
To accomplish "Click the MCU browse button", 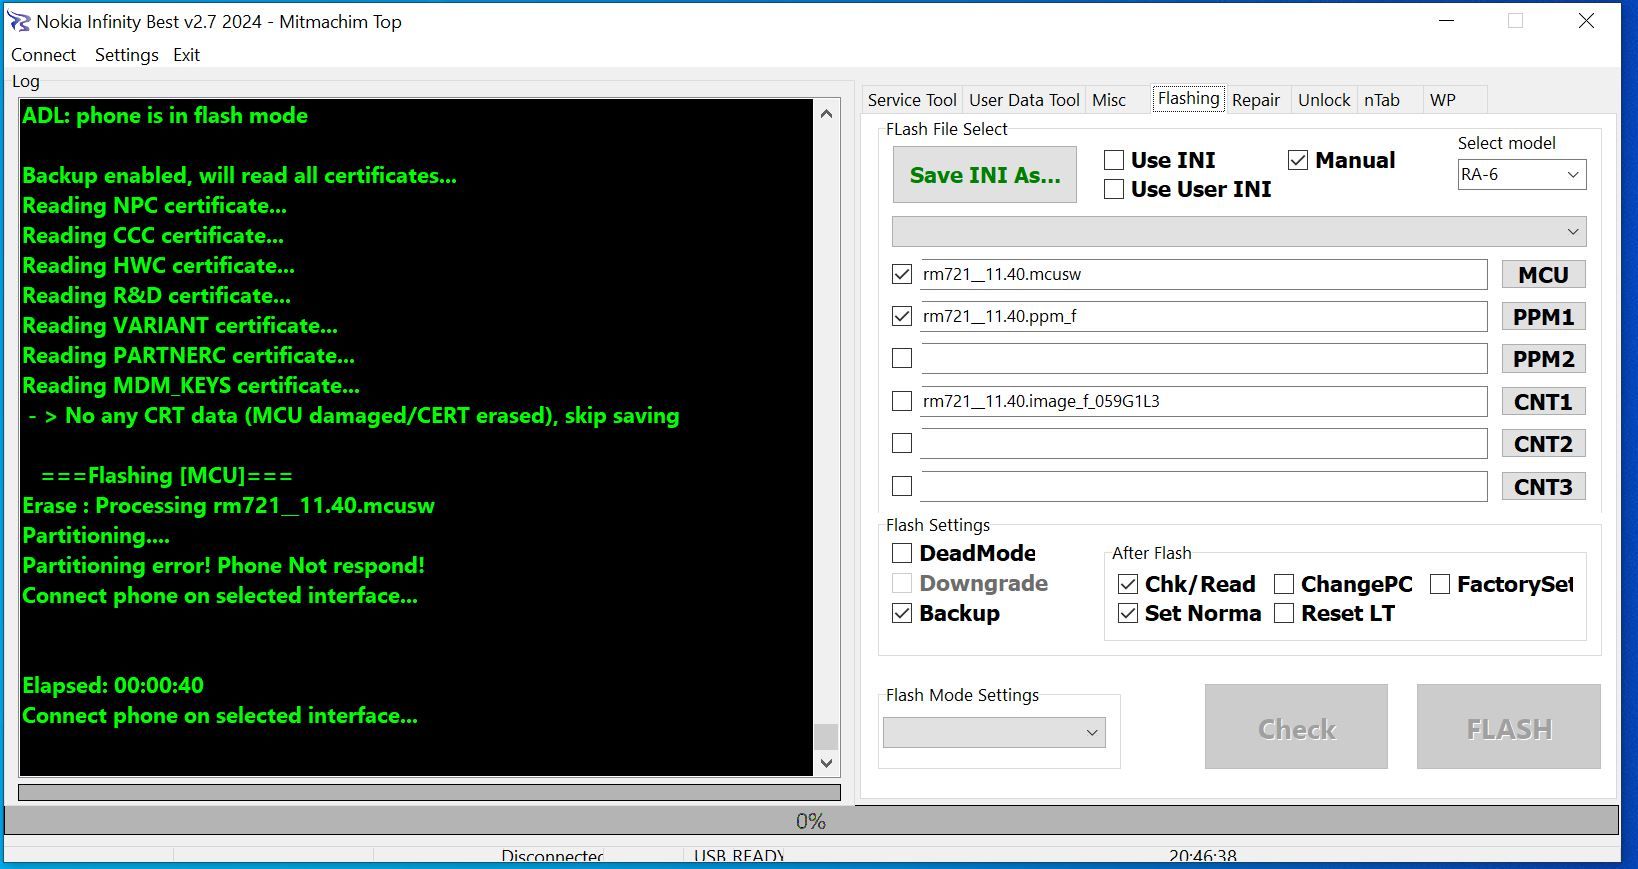I will pyautogui.click(x=1543, y=275).
